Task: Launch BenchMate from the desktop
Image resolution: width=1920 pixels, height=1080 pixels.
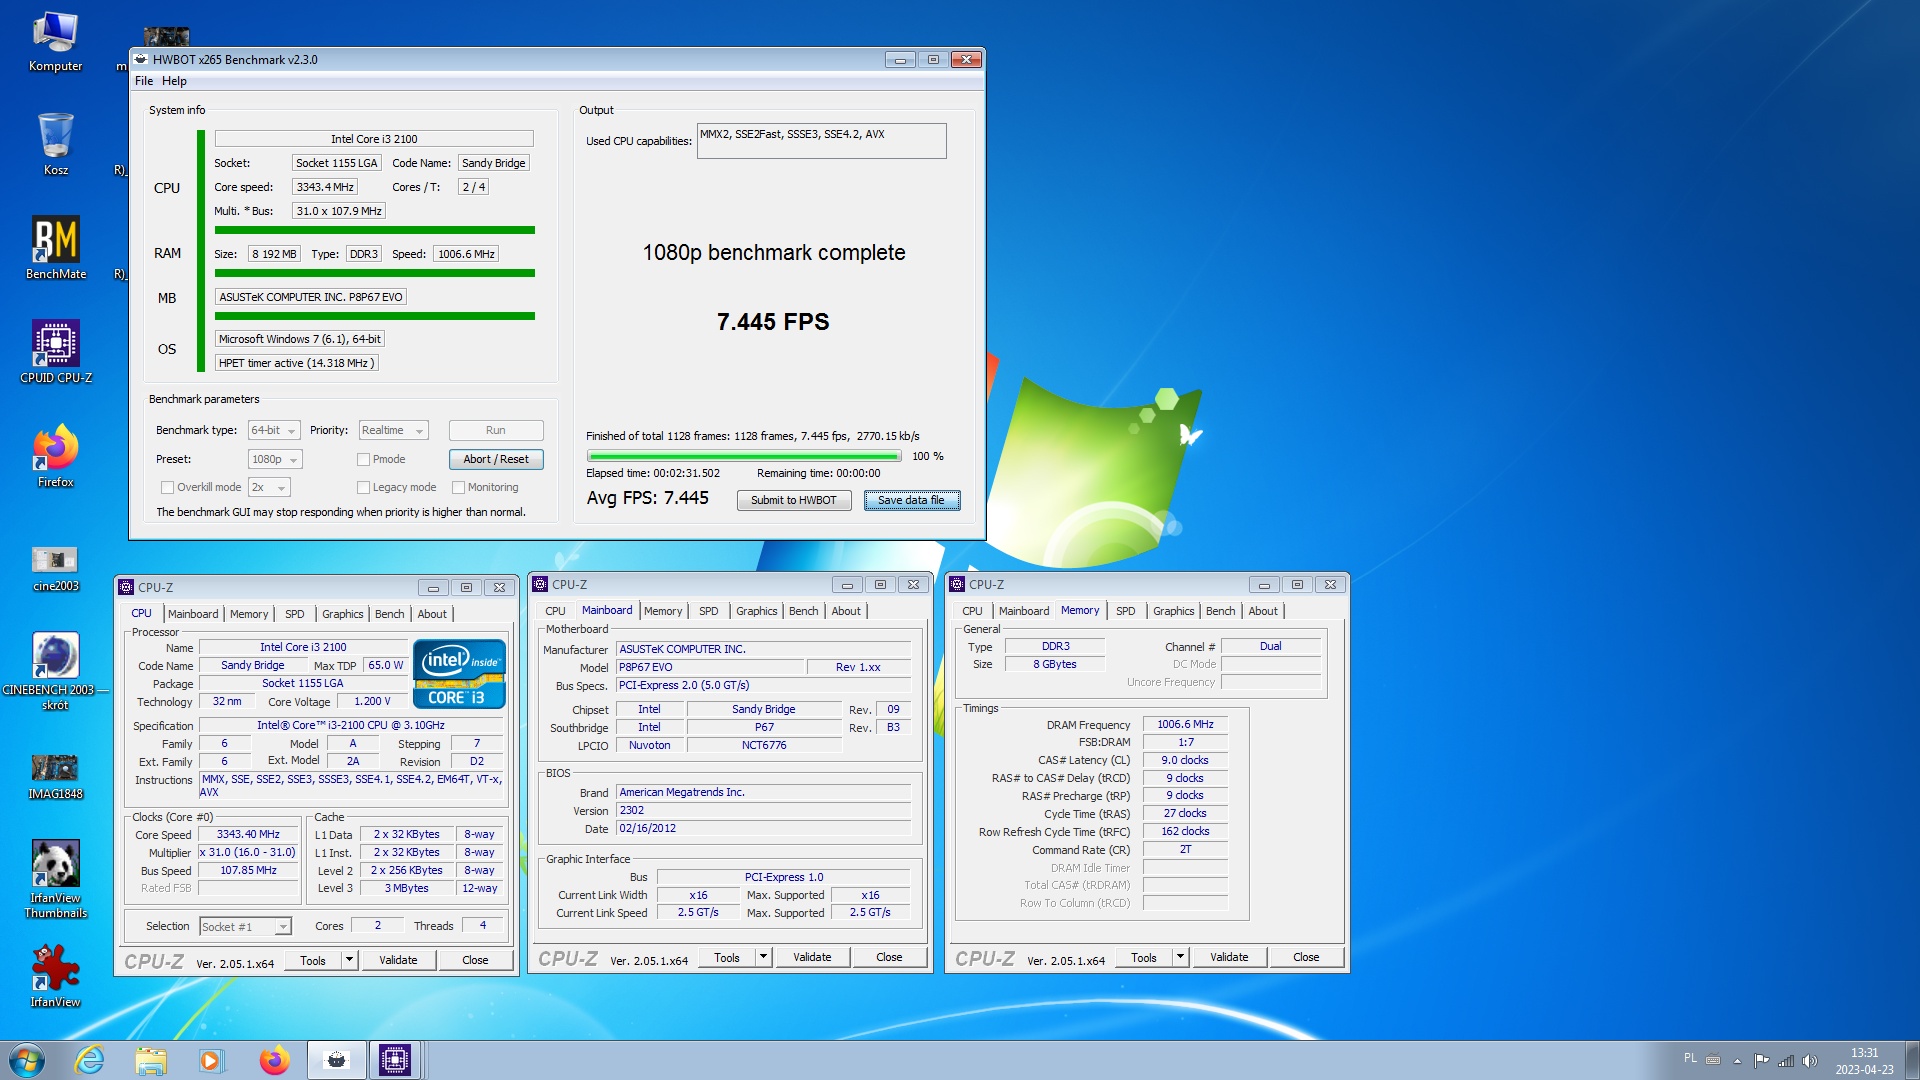Action: [56, 248]
